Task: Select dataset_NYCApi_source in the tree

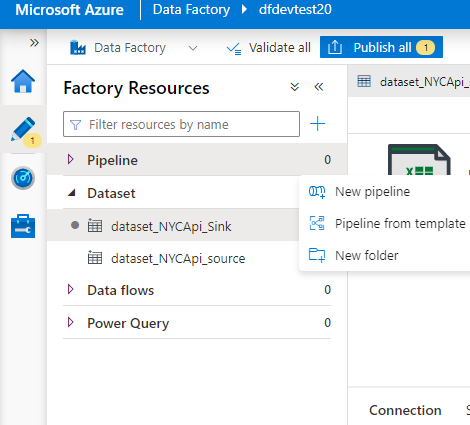Action: pyautogui.click(x=178, y=258)
